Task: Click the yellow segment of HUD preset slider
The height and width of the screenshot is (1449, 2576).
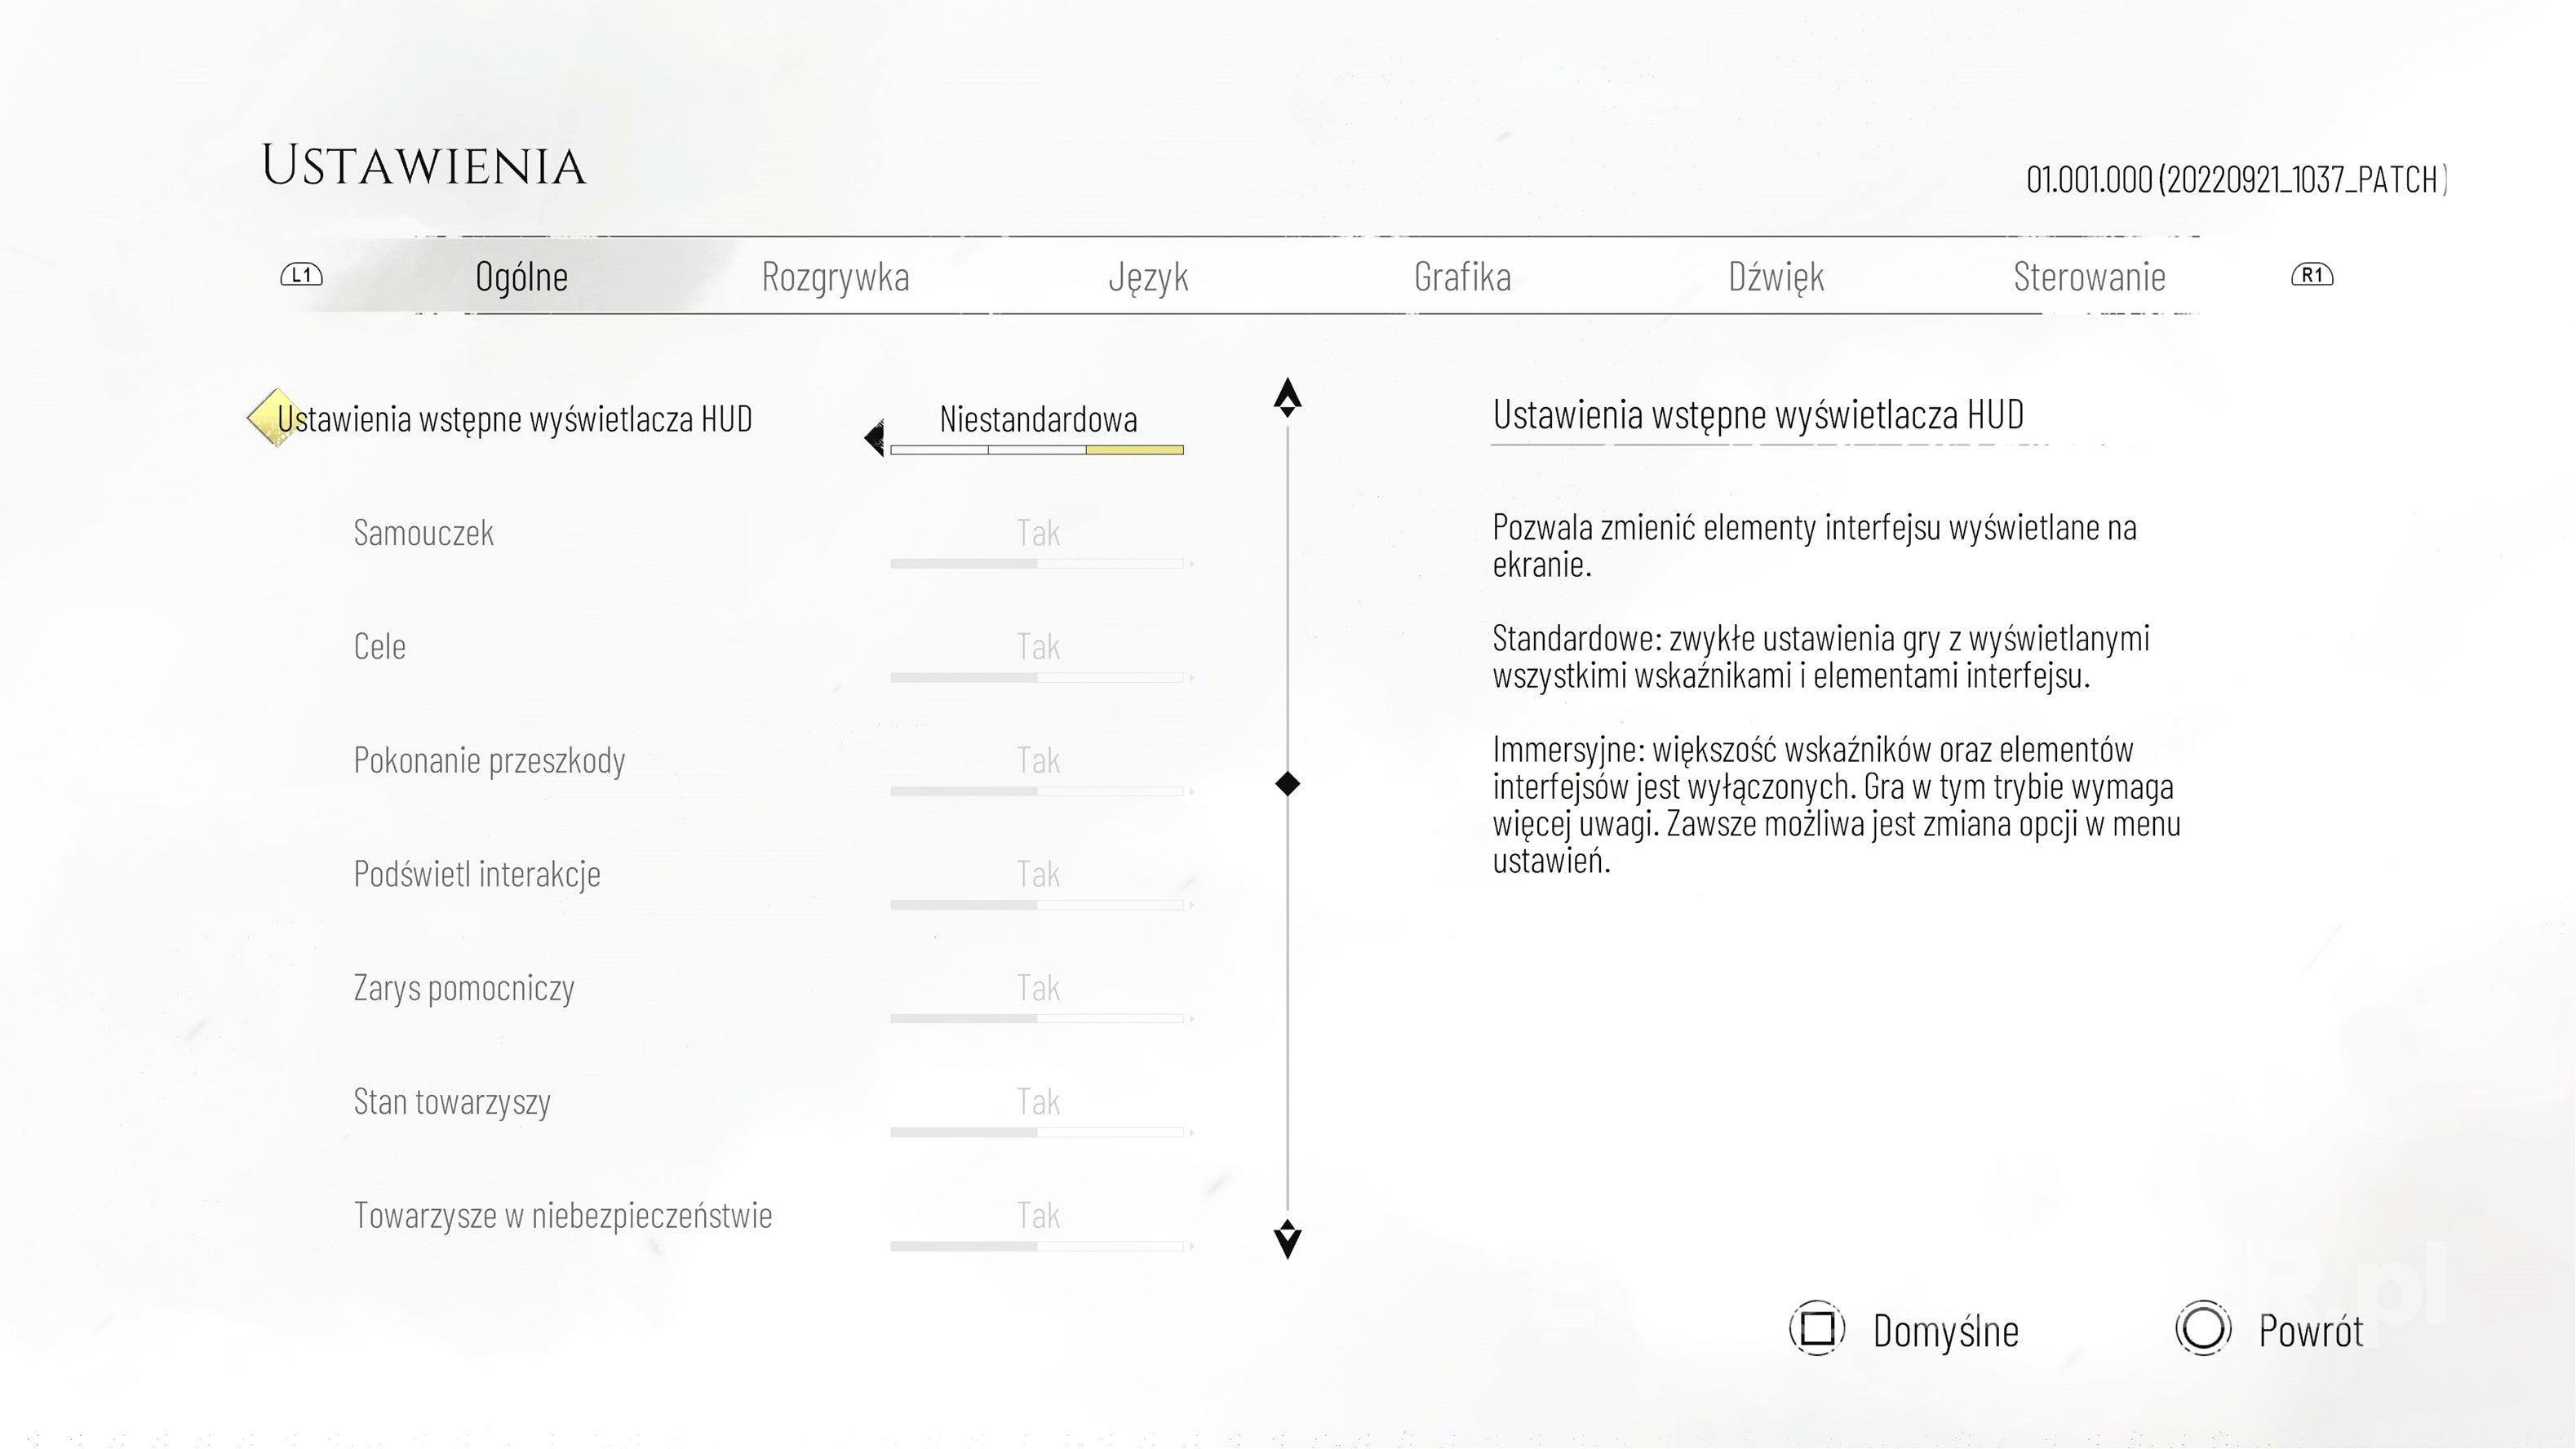Action: click(x=1135, y=450)
